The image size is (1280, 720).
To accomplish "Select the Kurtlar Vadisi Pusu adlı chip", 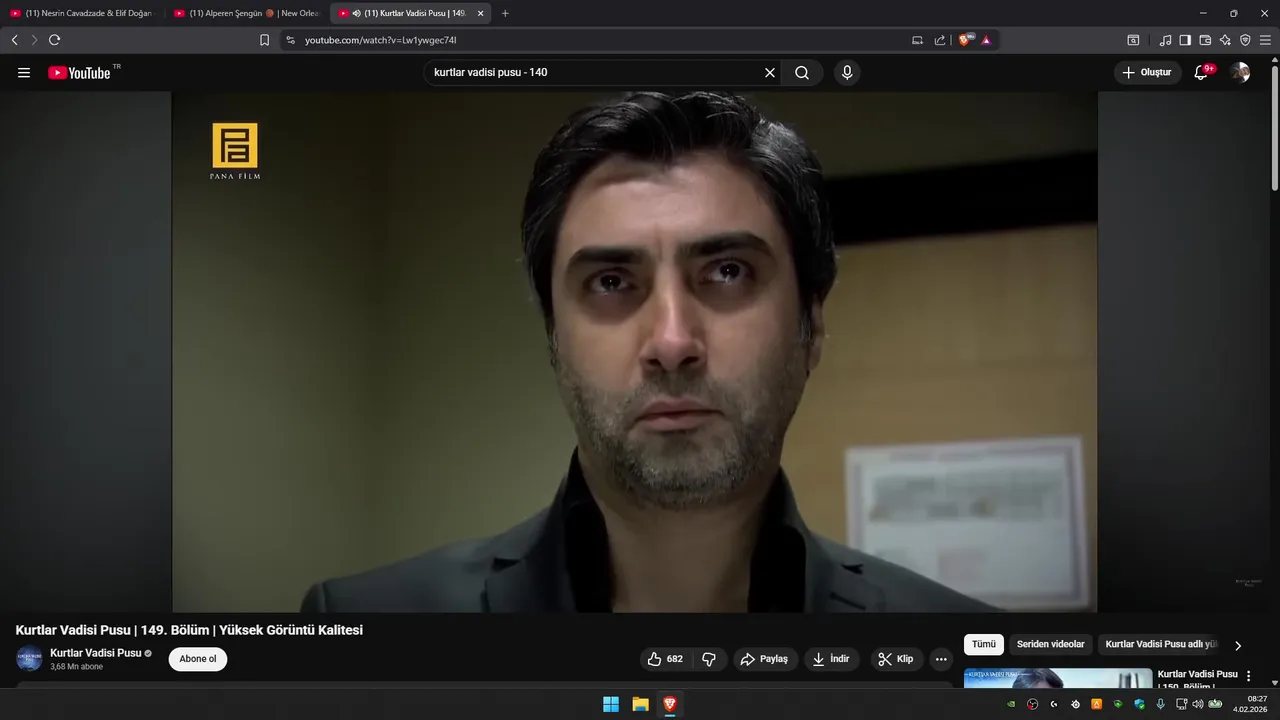I will click(1161, 645).
